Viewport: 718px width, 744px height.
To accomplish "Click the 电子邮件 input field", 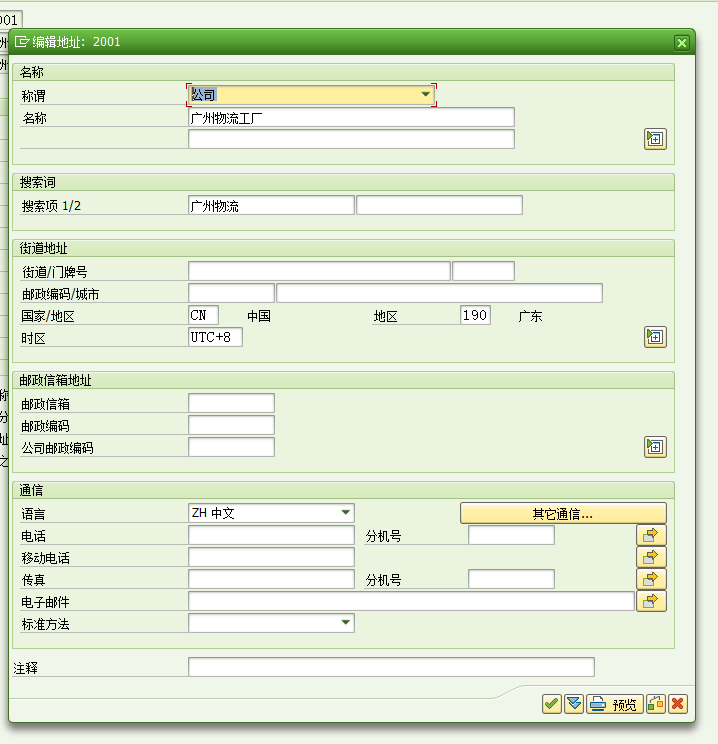I will coord(410,601).
